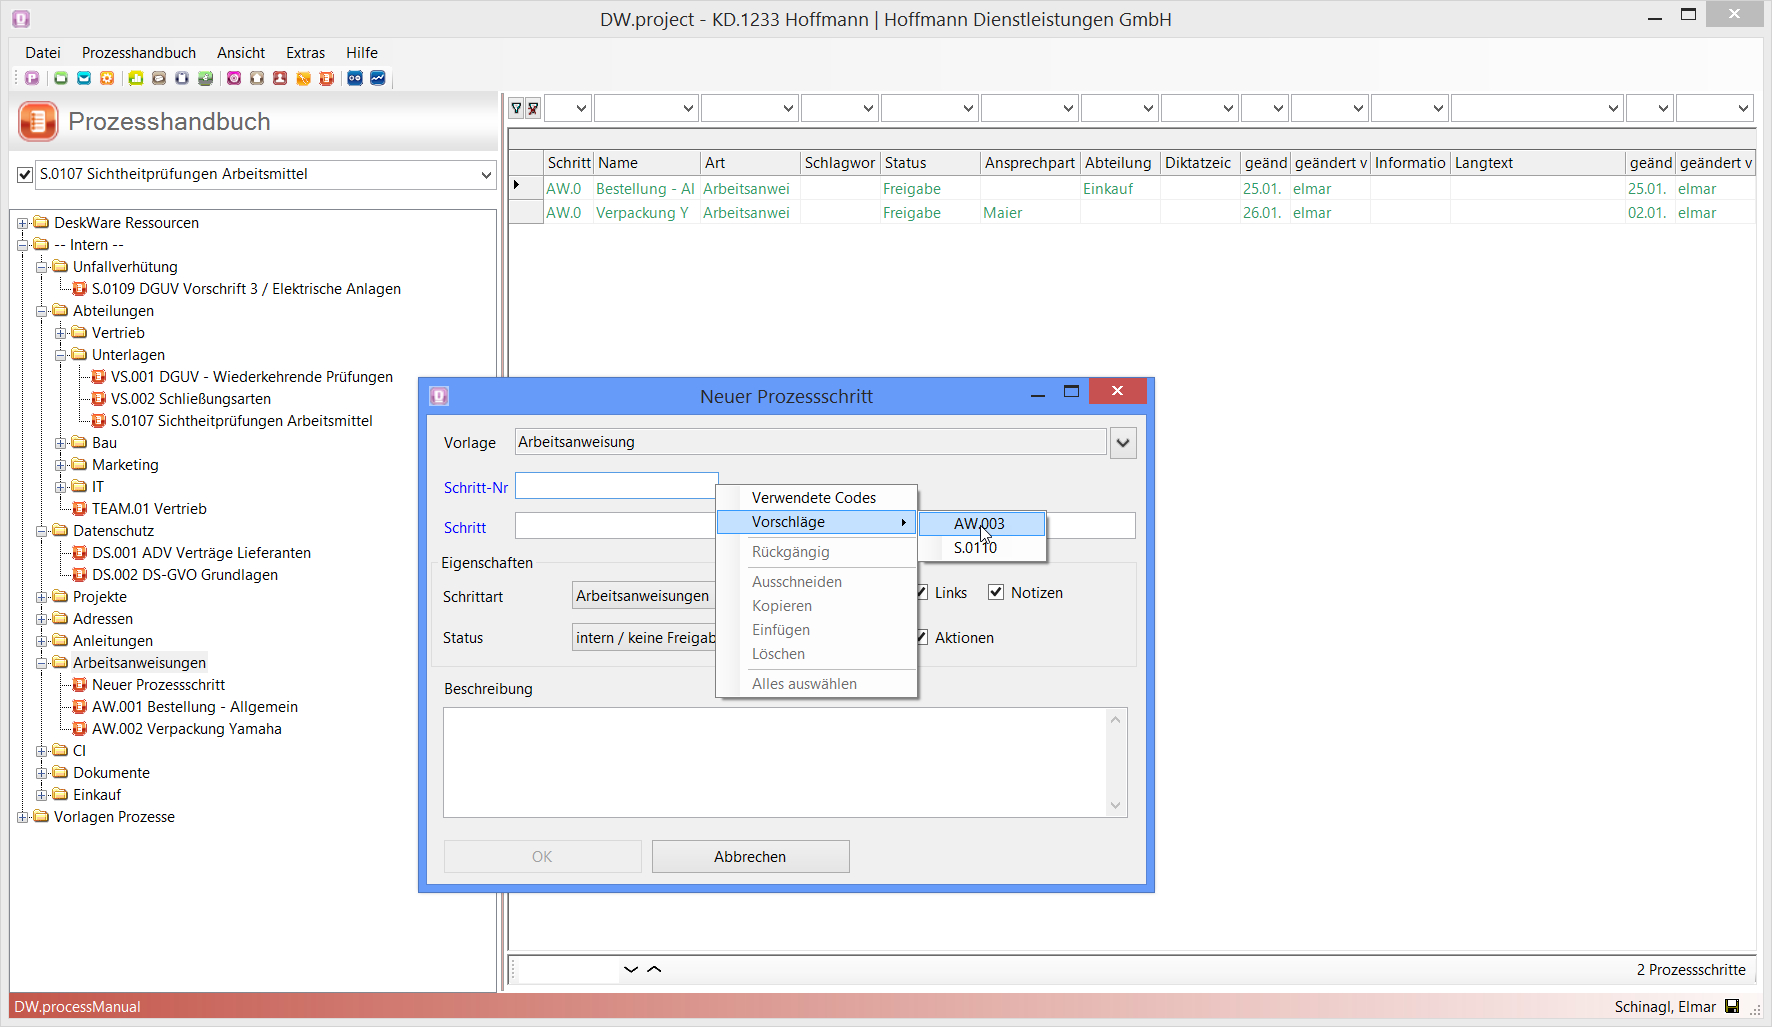This screenshot has width=1772, height=1027.
Task: Click the blue line graph toolbar icon
Action: [378, 78]
